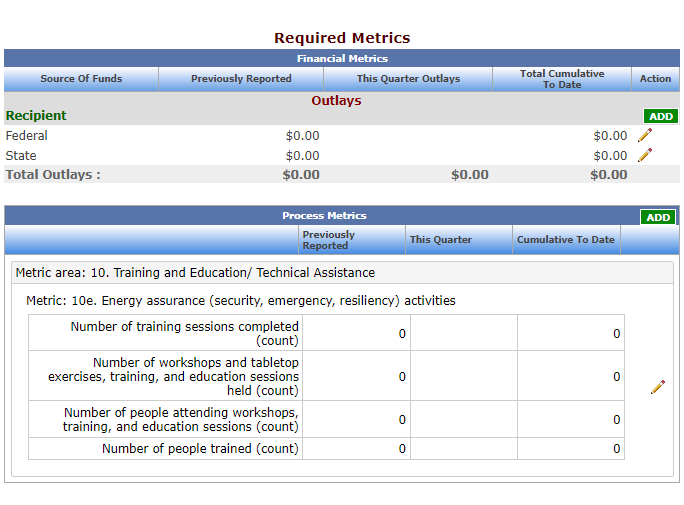
Task: Select the Source Of Funds column header
Action: click(81, 79)
